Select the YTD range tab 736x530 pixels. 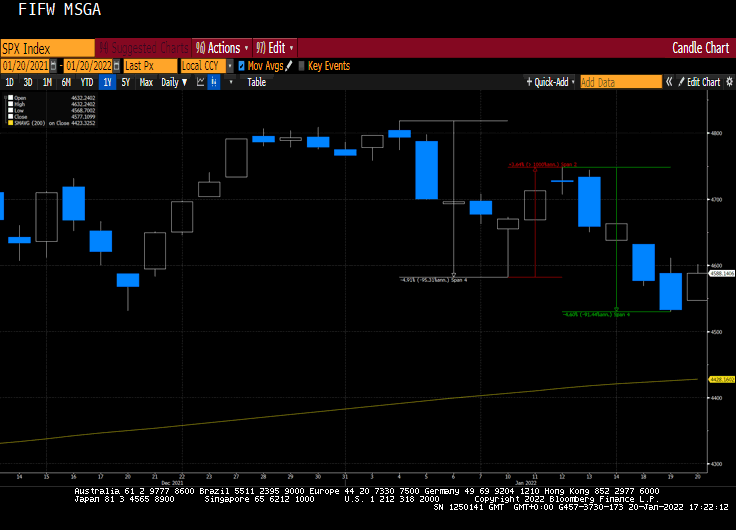click(x=87, y=82)
